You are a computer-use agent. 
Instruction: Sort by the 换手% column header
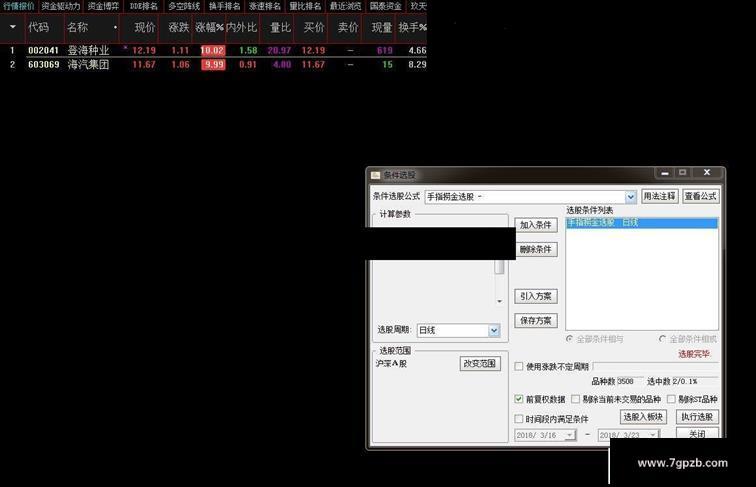(412, 27)
